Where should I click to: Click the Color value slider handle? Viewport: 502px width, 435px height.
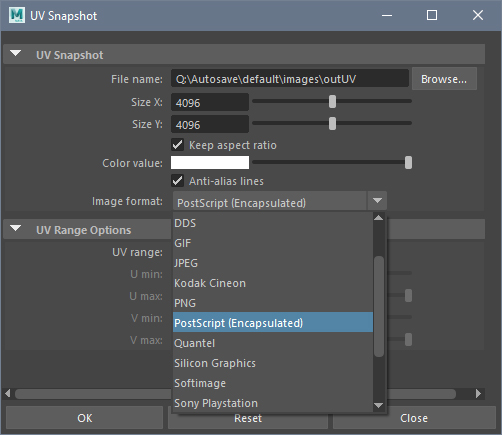tap(408, 163)
